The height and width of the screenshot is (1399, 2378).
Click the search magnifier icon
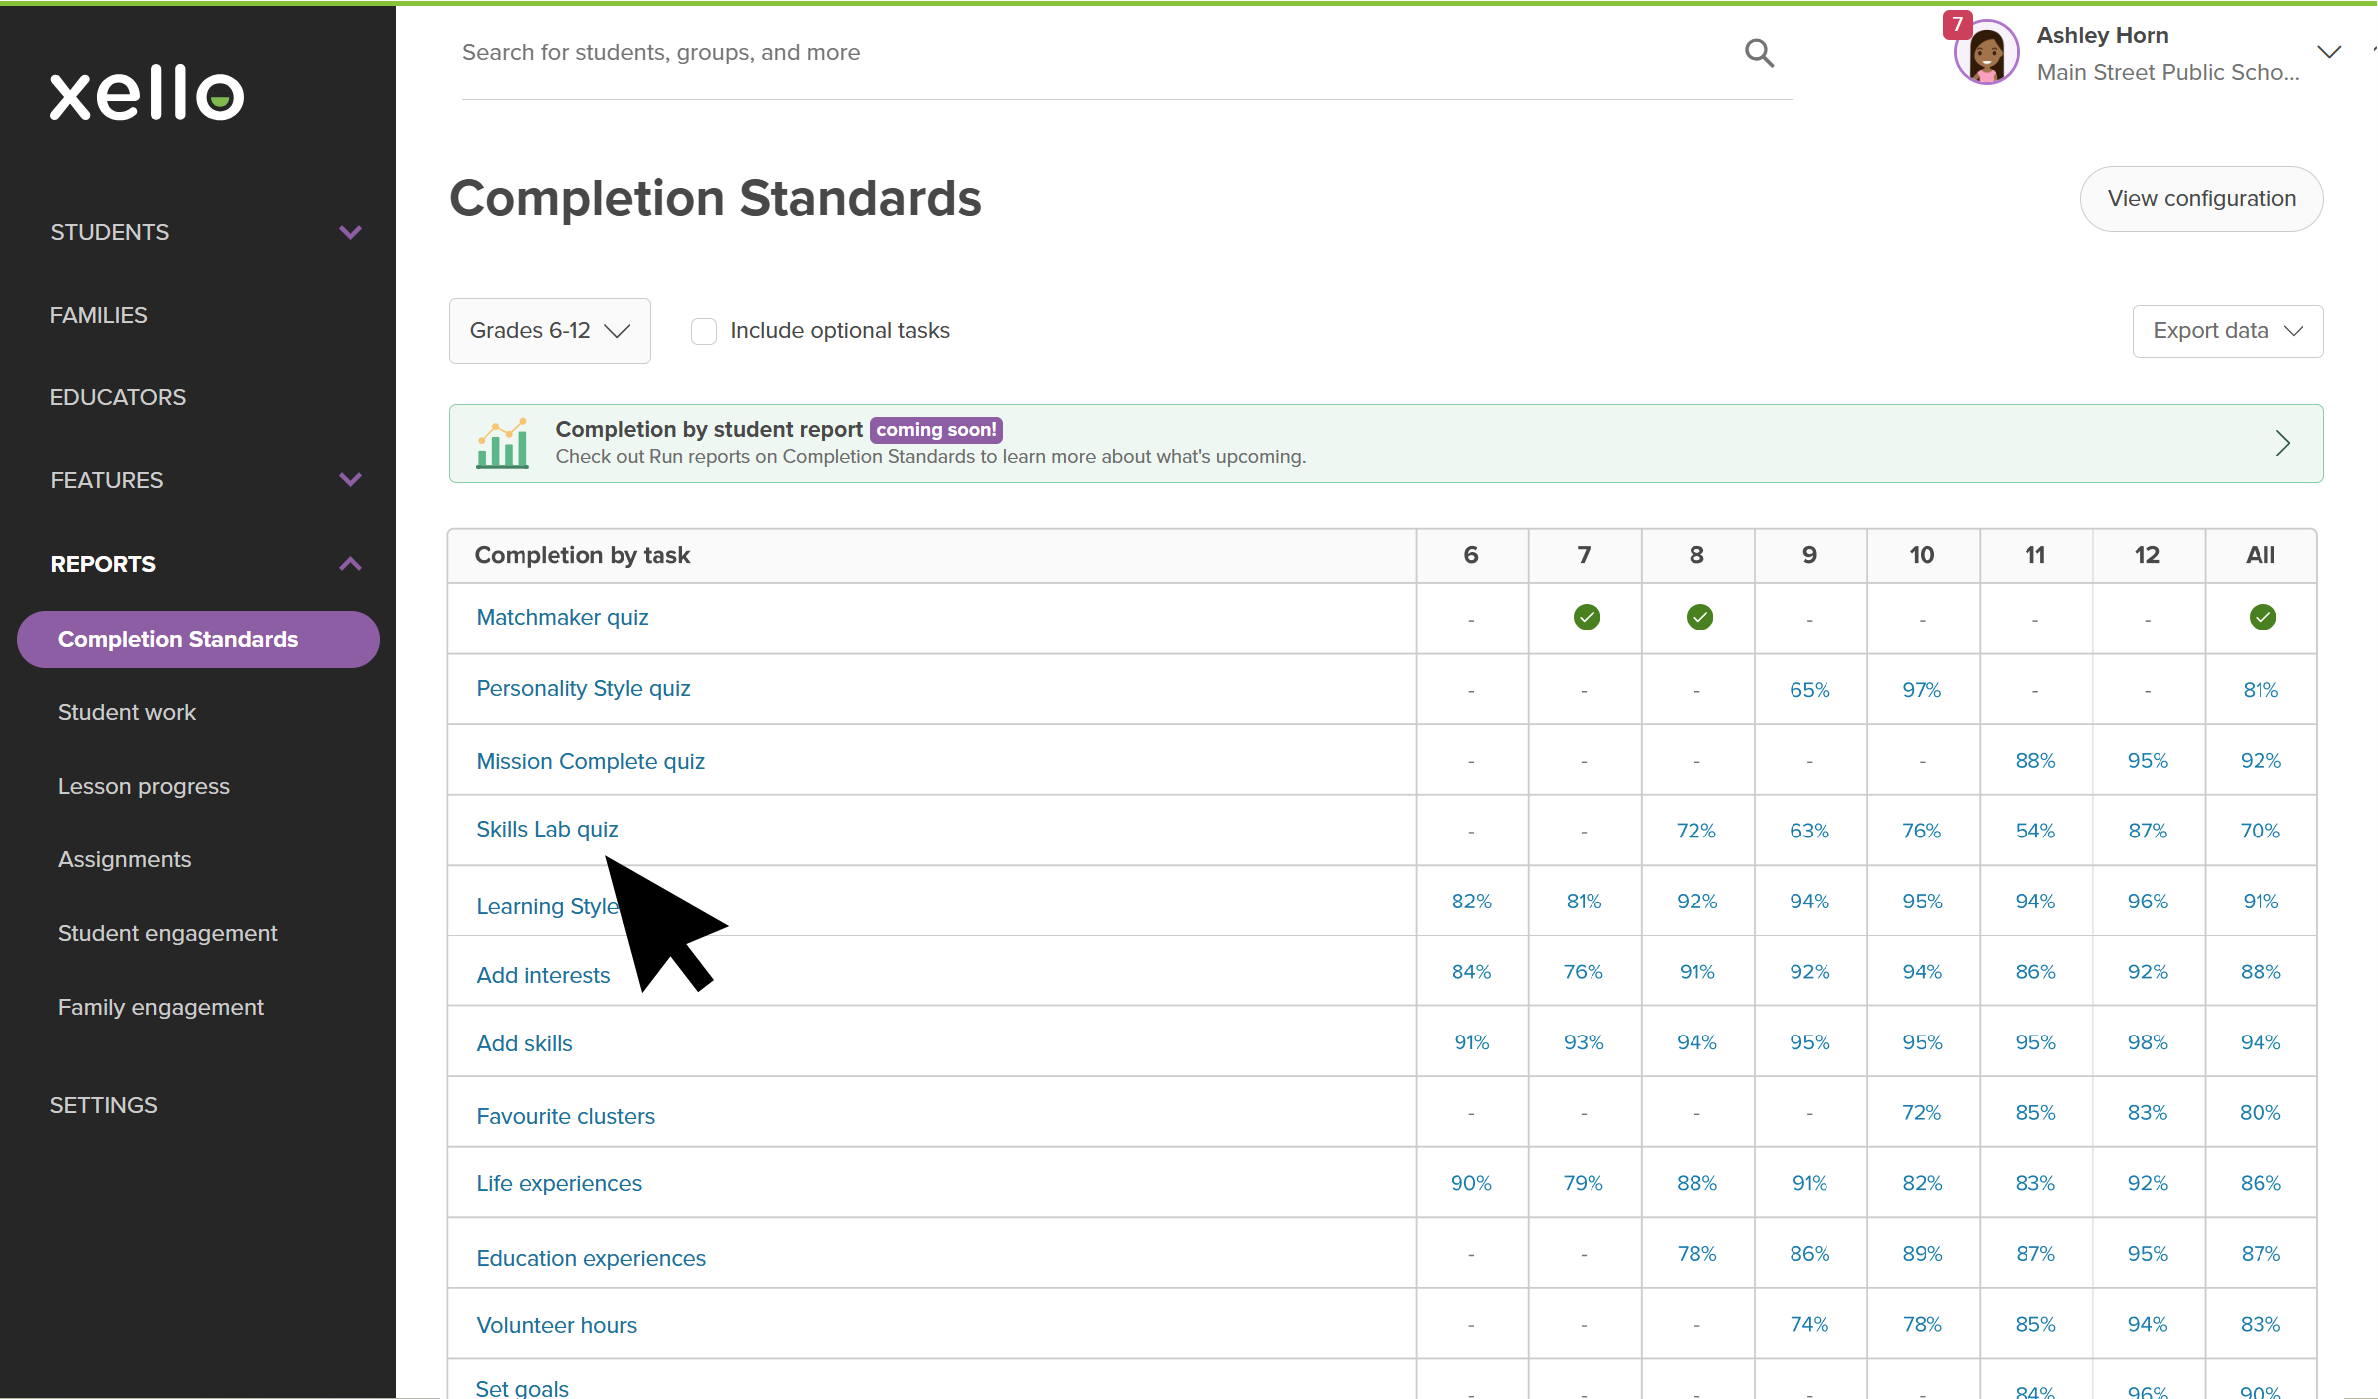(x=1759, y=53)
